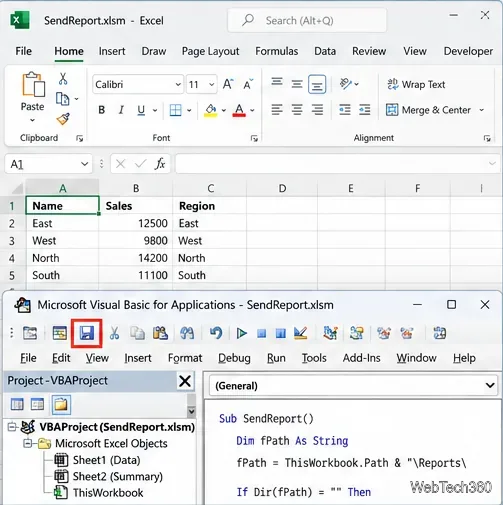The height and width of the screenshot is (505, 503).
Task: Select the Format Painter brush in Excel
Action: [x=63, y=118]
